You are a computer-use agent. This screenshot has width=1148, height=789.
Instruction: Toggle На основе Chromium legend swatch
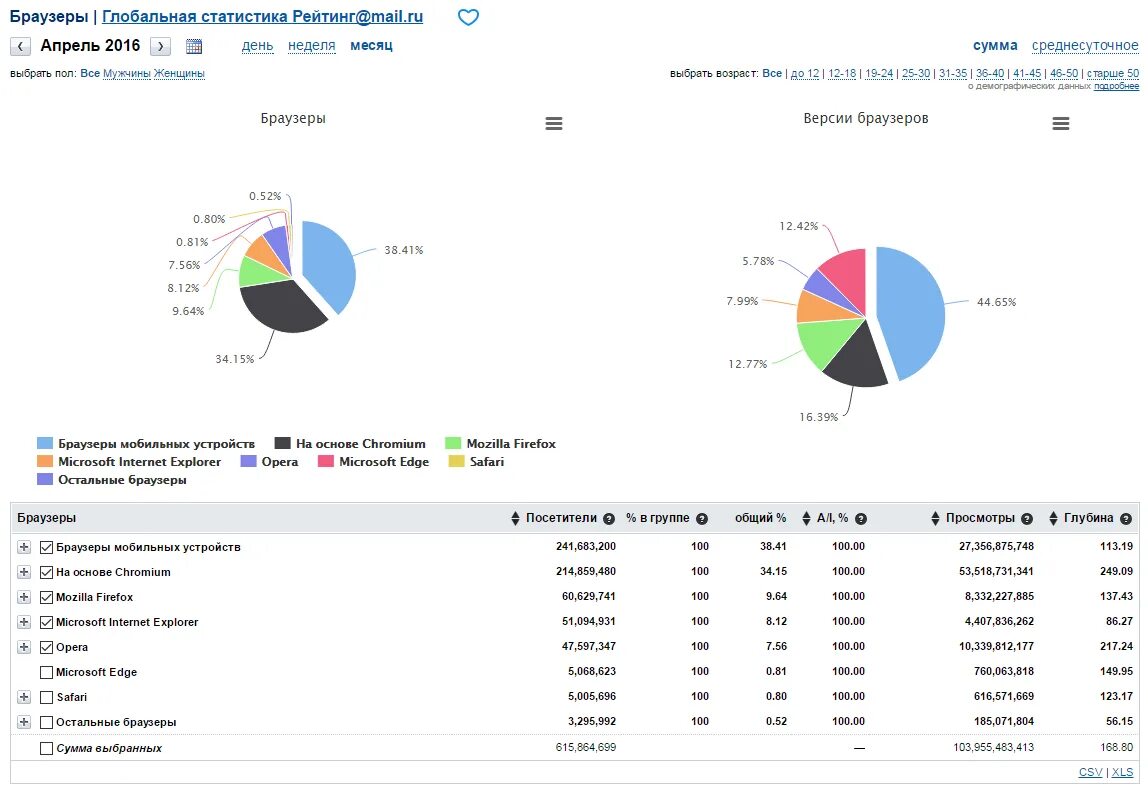coord(283,444)
